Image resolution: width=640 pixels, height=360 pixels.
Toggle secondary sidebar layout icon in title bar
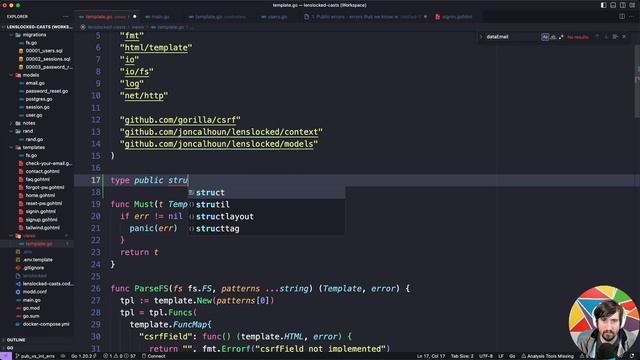point(622,5)
